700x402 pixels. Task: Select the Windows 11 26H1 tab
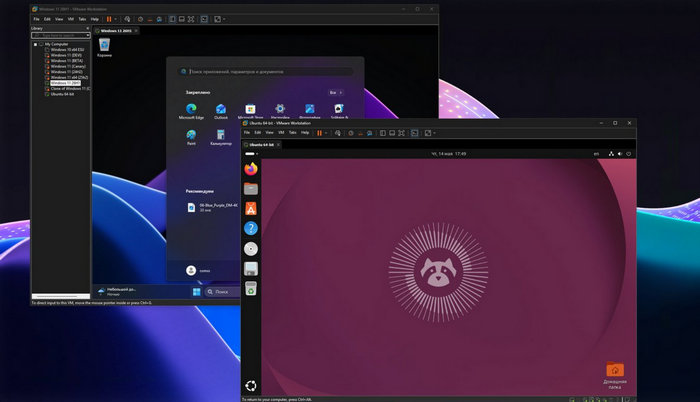(116, 31)
